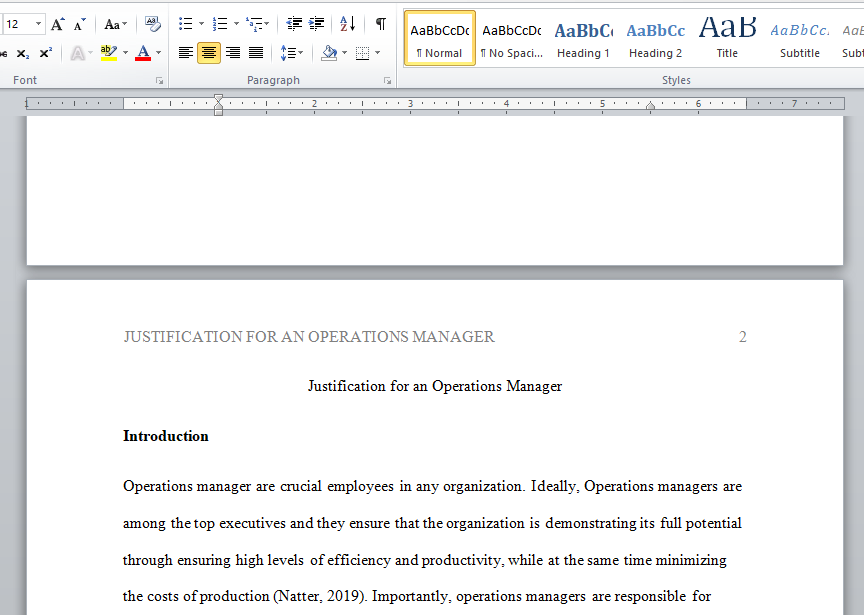Image resolution: width=864 pixels, height=615 pixels.
Task: Open the Font dialog launcher
Action: click(x=160, y=81)
